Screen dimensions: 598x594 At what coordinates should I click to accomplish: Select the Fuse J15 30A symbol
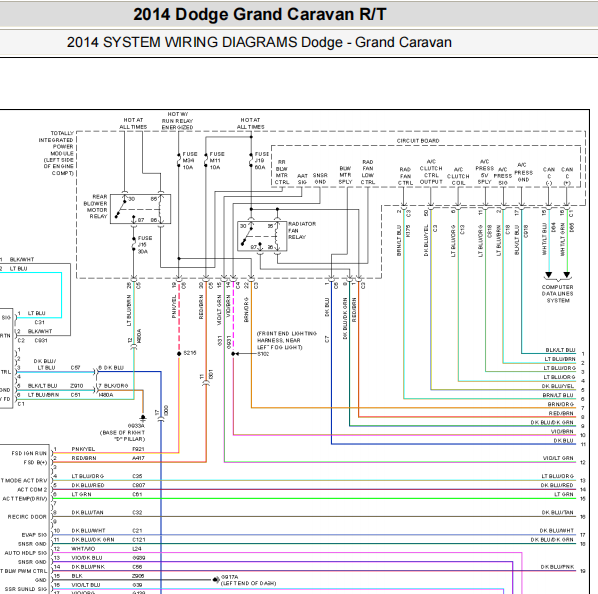click(133, 244)
